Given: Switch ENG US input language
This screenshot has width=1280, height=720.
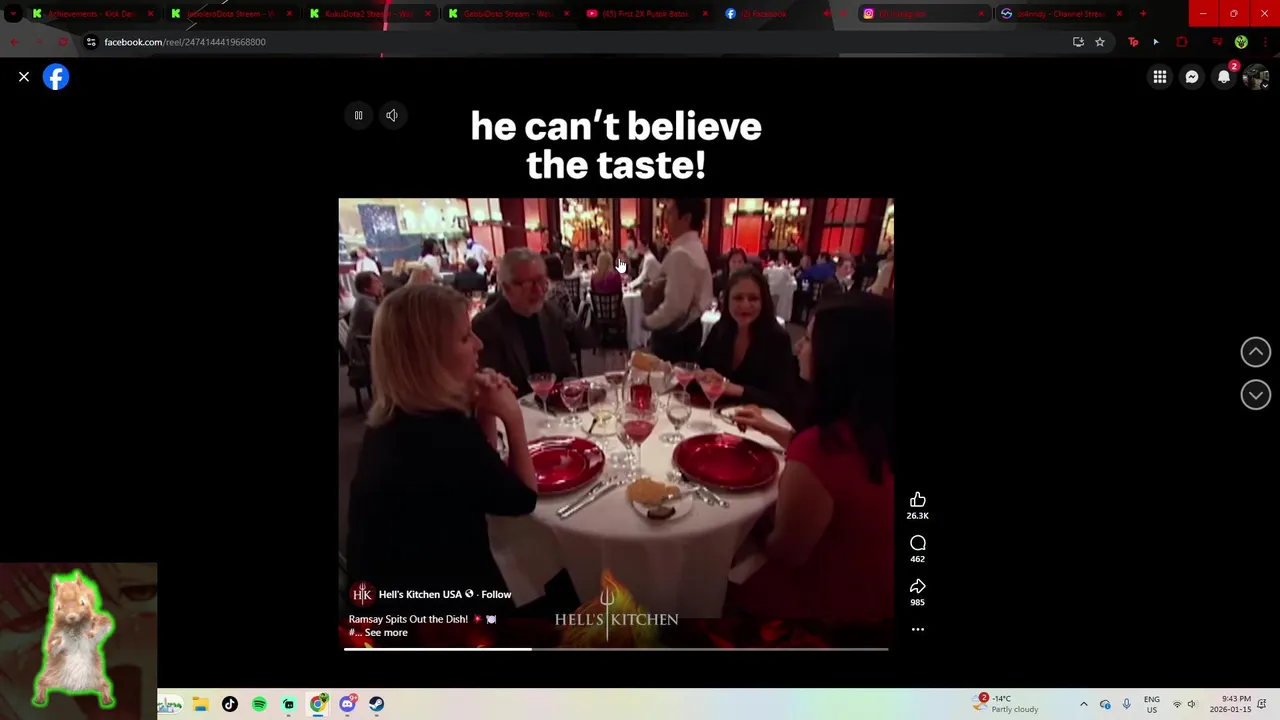Looking at the screenshot, I should (x=1152, y=704).
